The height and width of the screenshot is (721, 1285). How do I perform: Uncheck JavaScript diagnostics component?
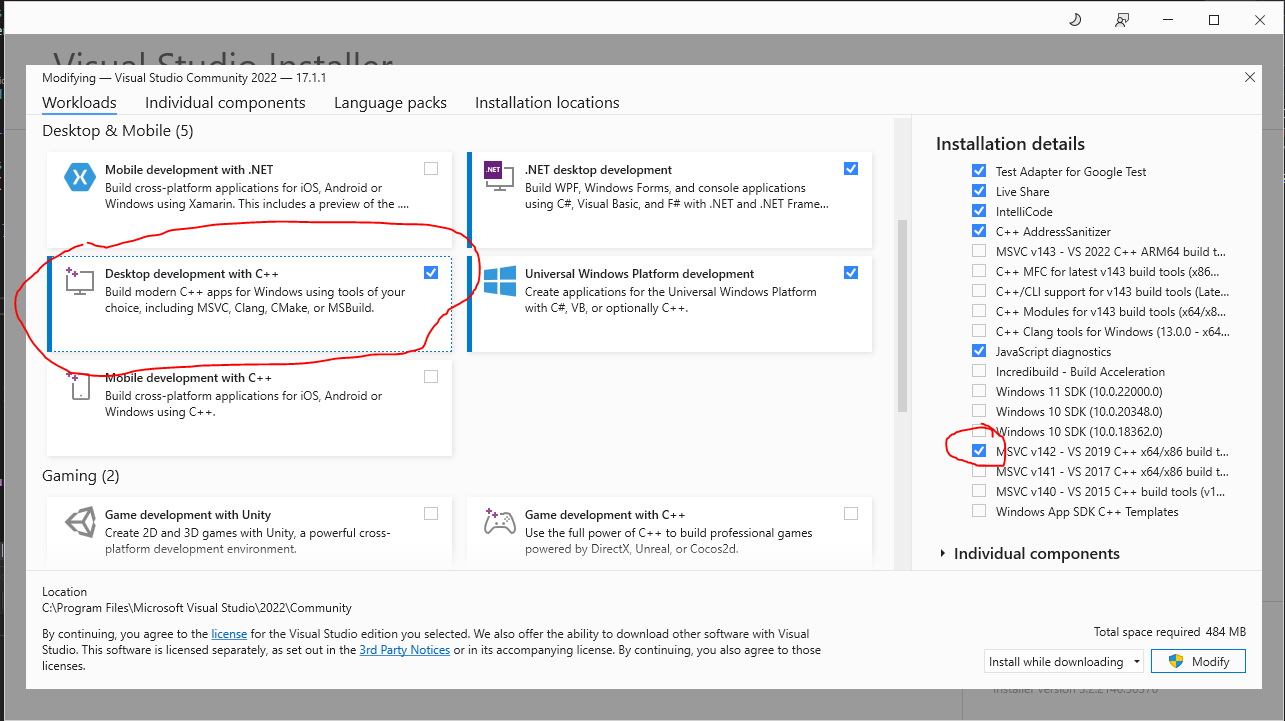point(979,352)
